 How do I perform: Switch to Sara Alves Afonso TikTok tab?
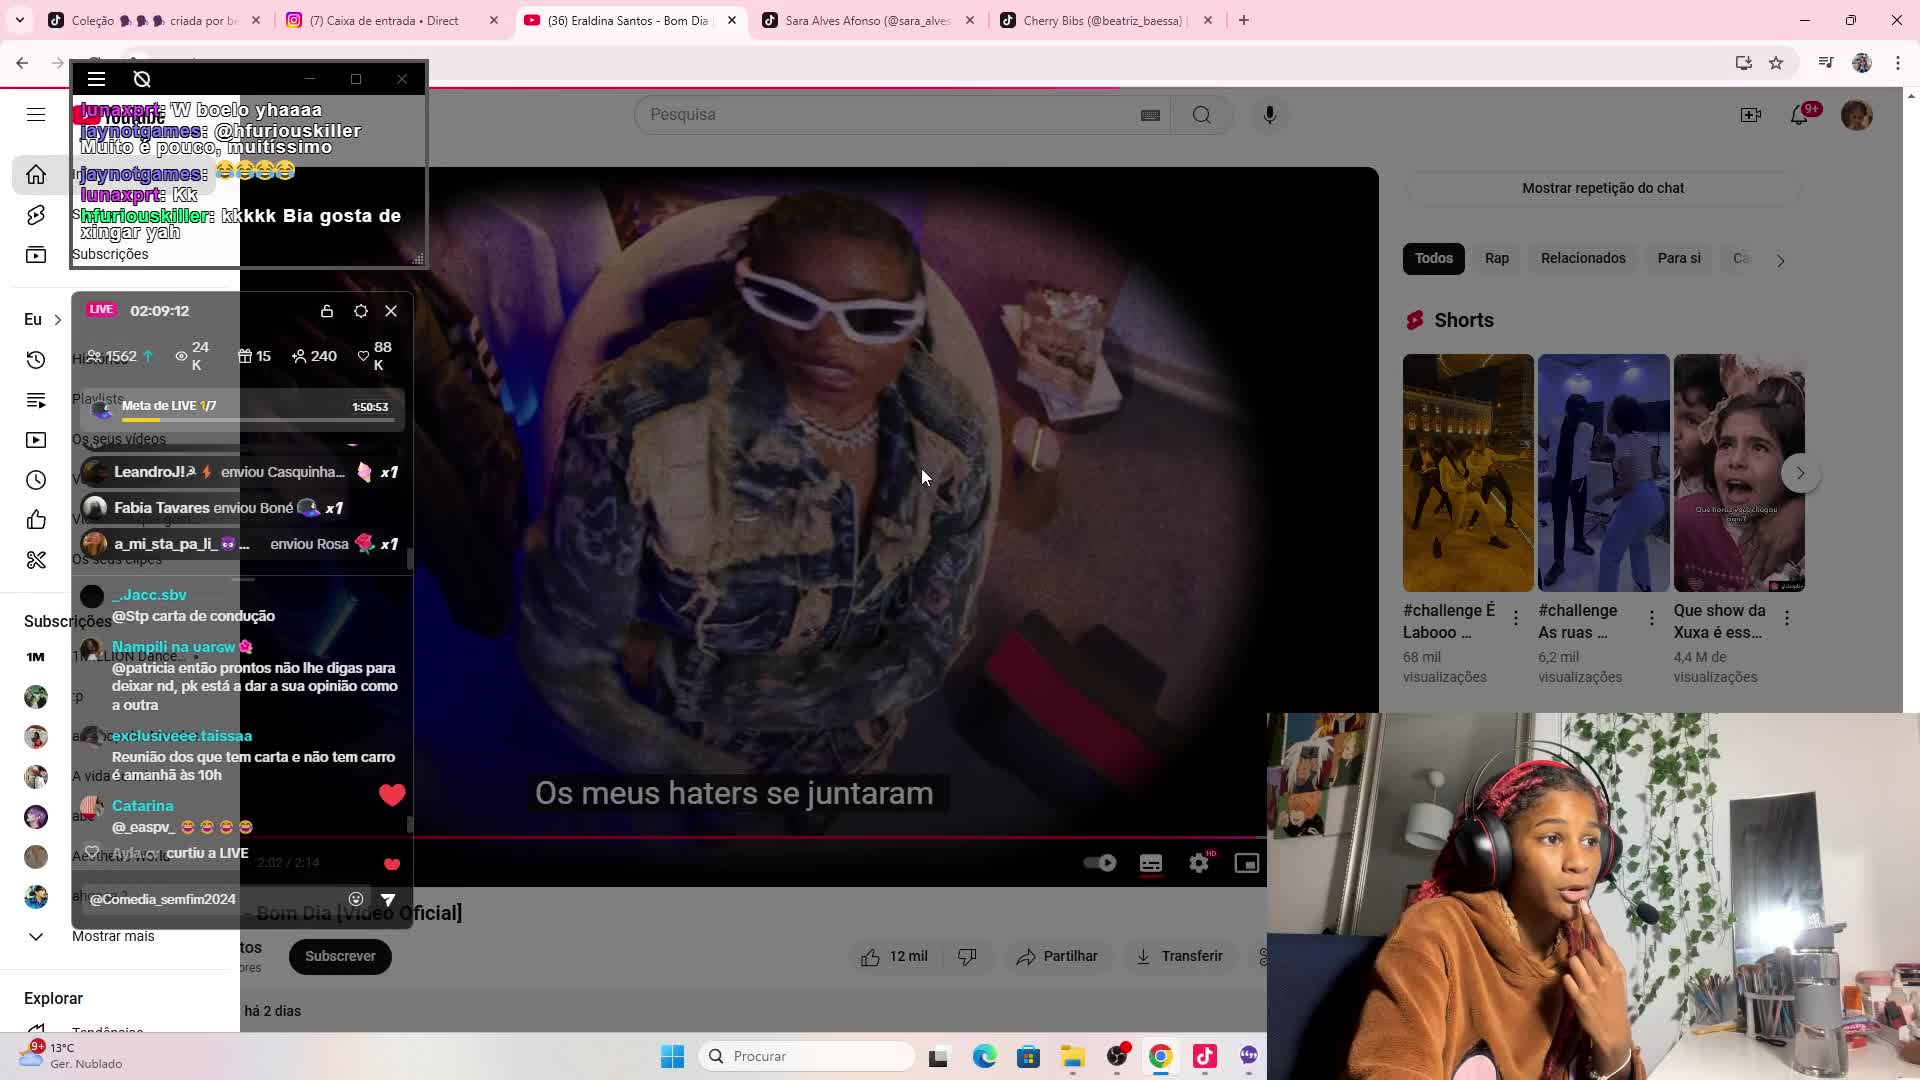(868, 20)
